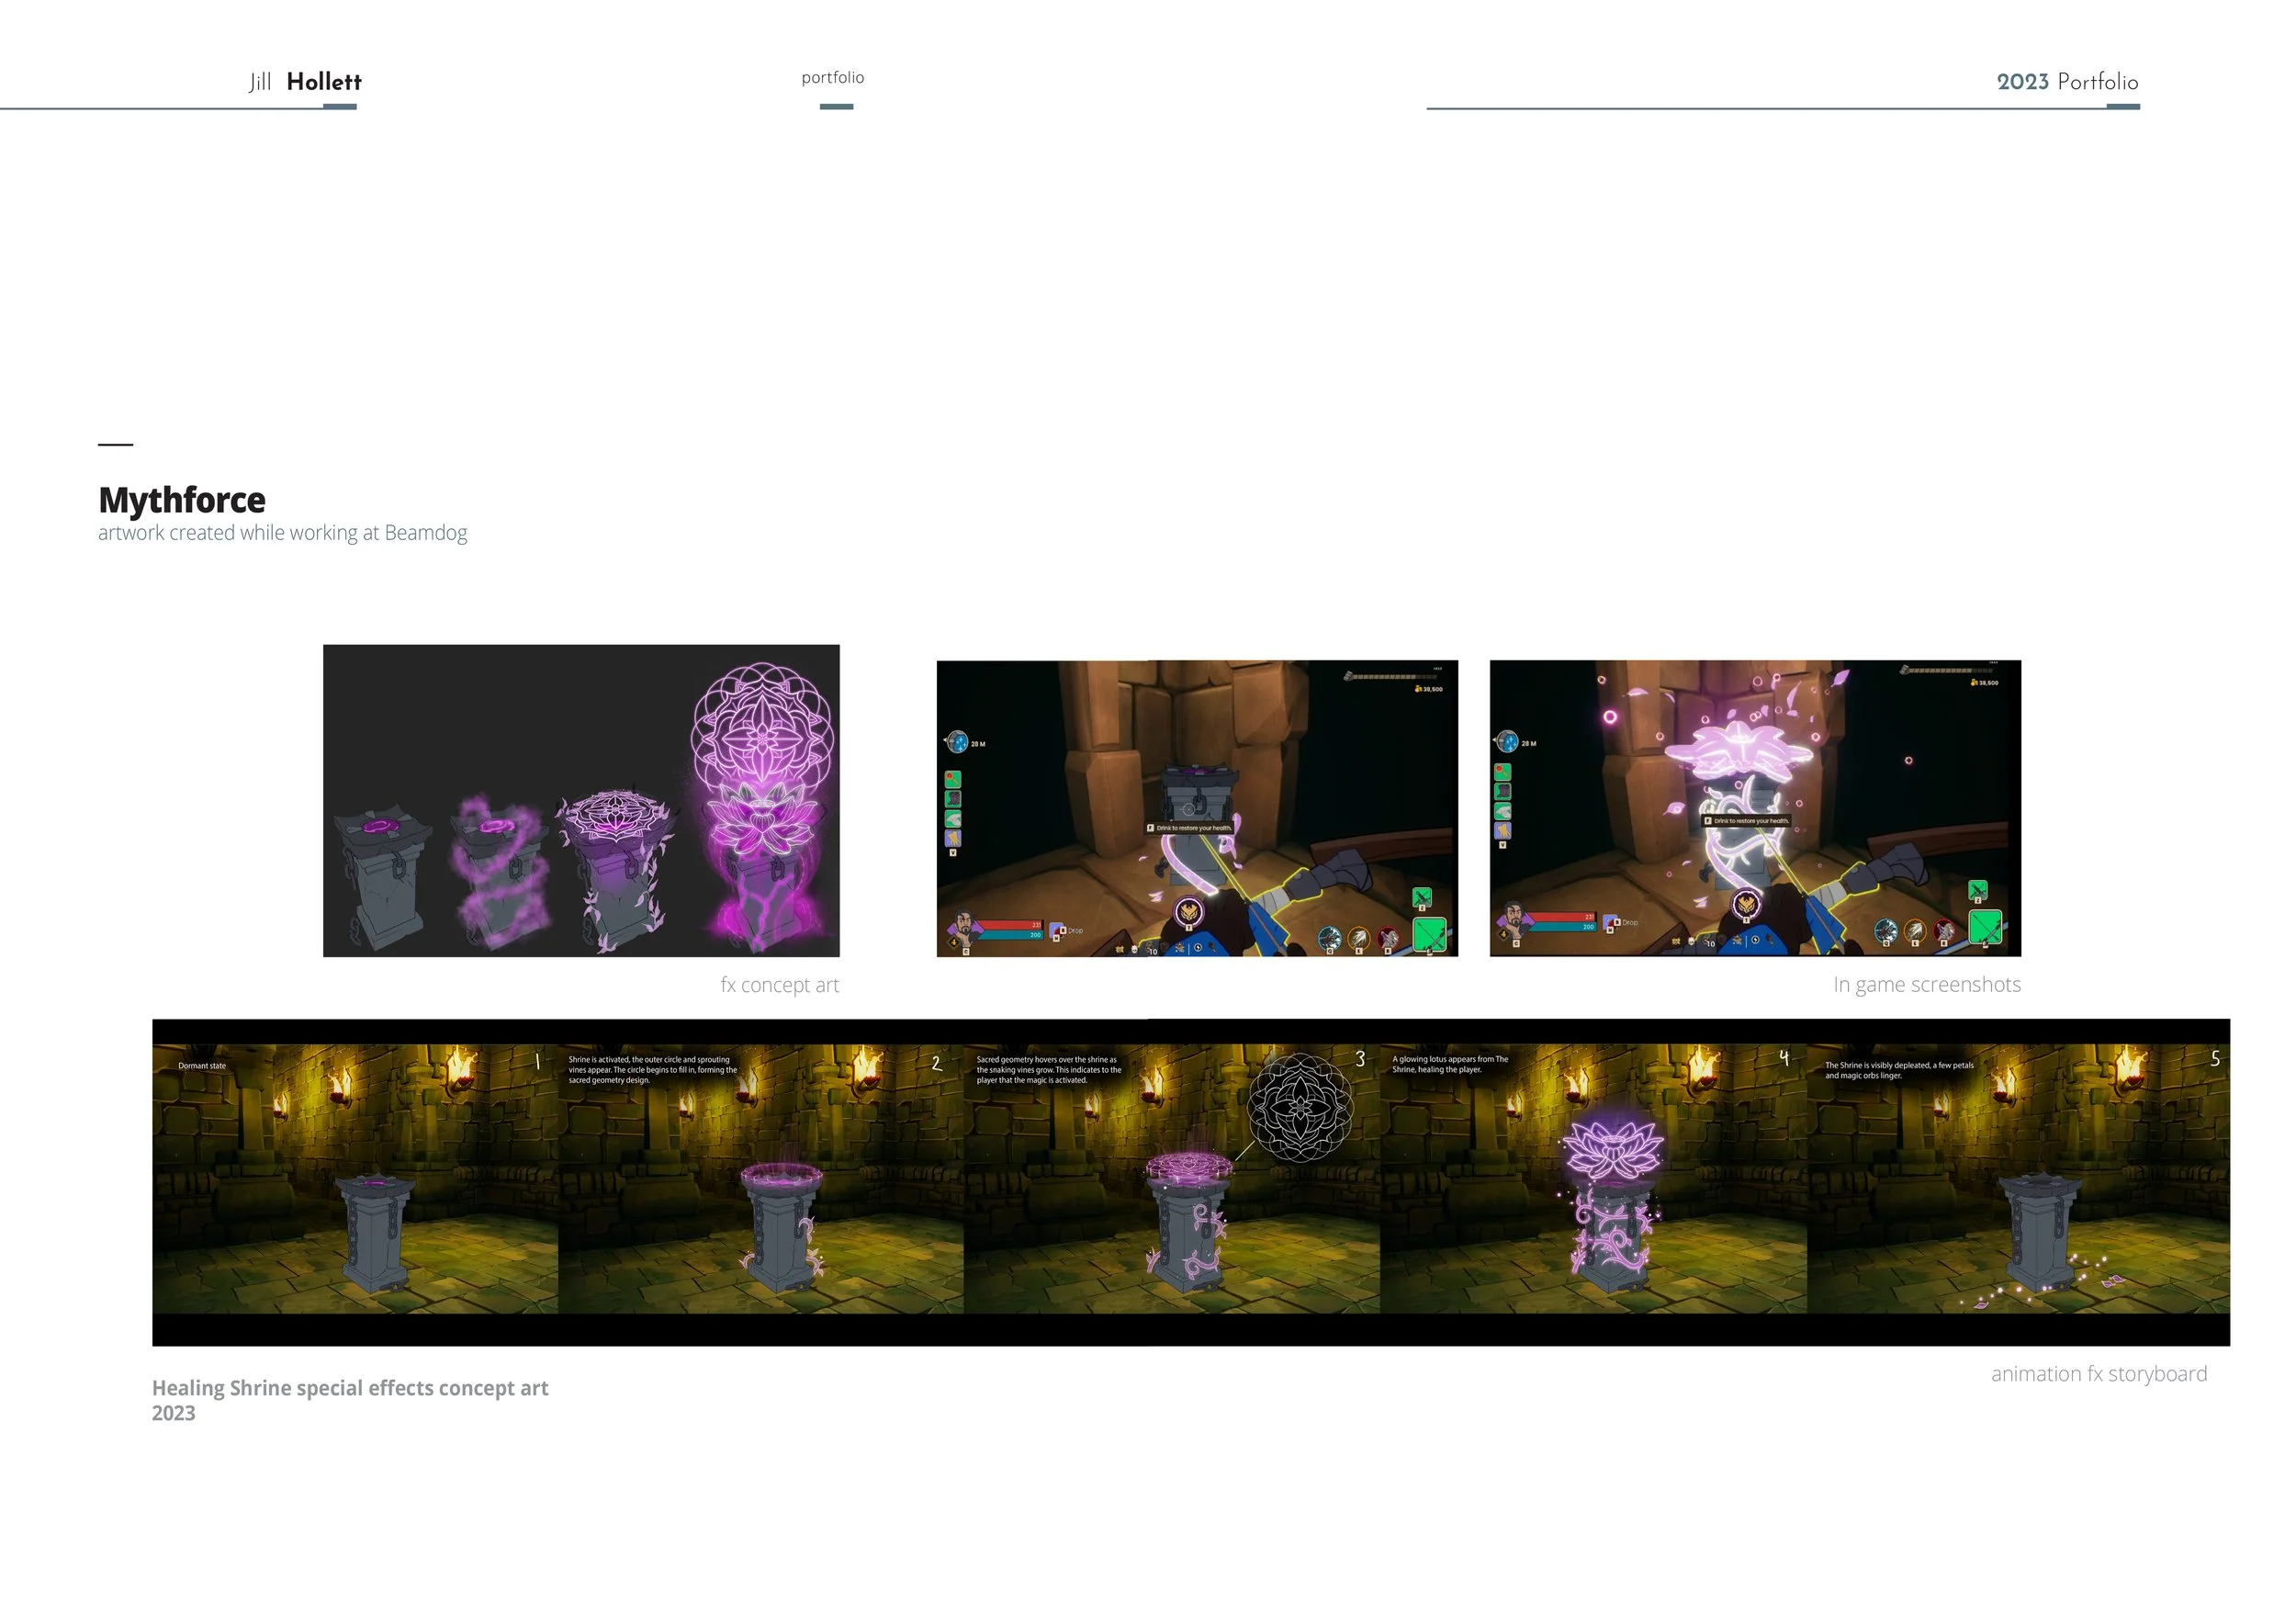Screen dimensions: 2296x1624
Task: Open storyboard panel 5 showing the depleted shrine
Action: [x=2019, y=1179]
